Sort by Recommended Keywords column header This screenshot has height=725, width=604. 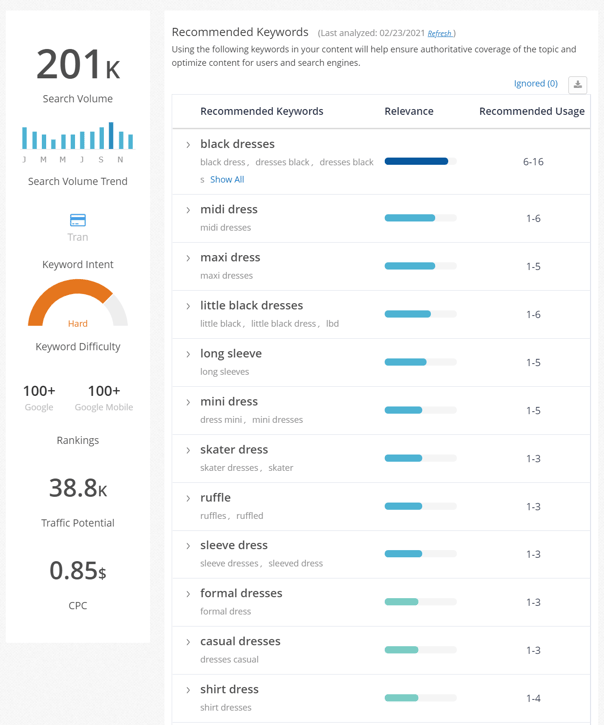[262, 111]
